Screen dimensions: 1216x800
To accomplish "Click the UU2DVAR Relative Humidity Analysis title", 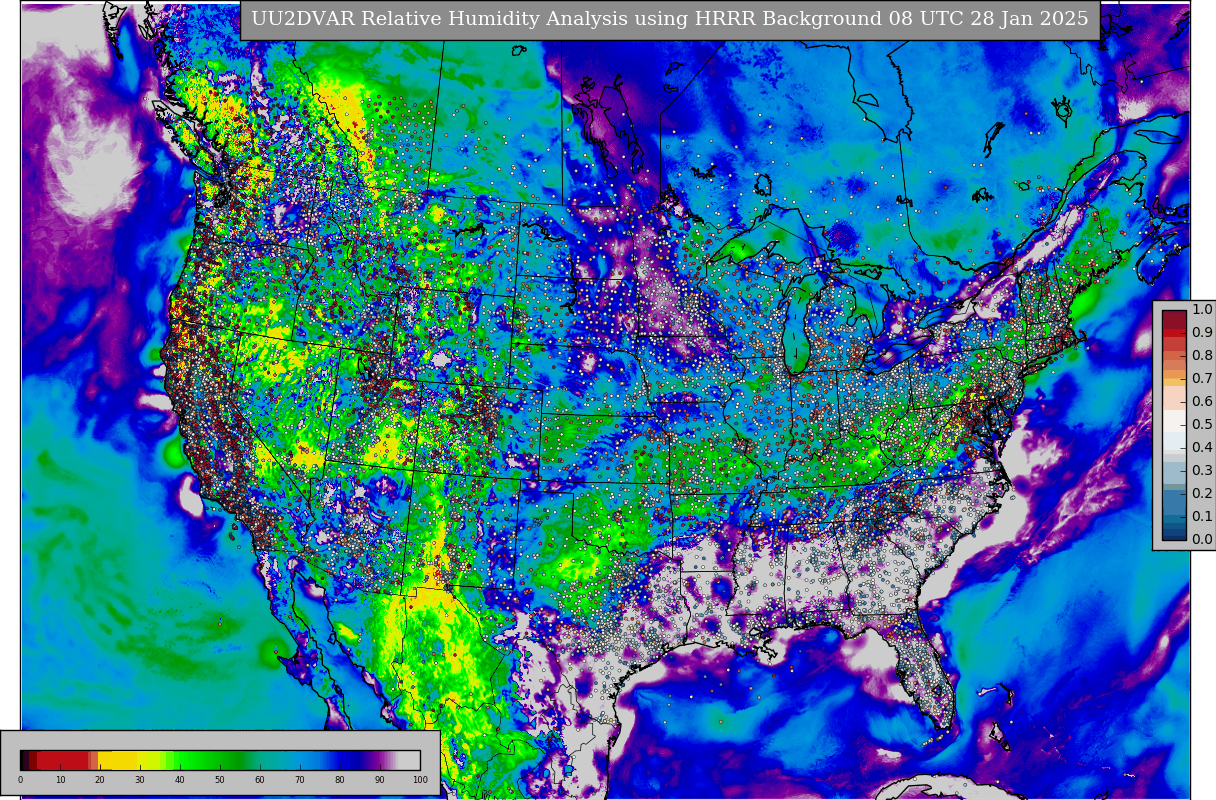I will point(669,20).
